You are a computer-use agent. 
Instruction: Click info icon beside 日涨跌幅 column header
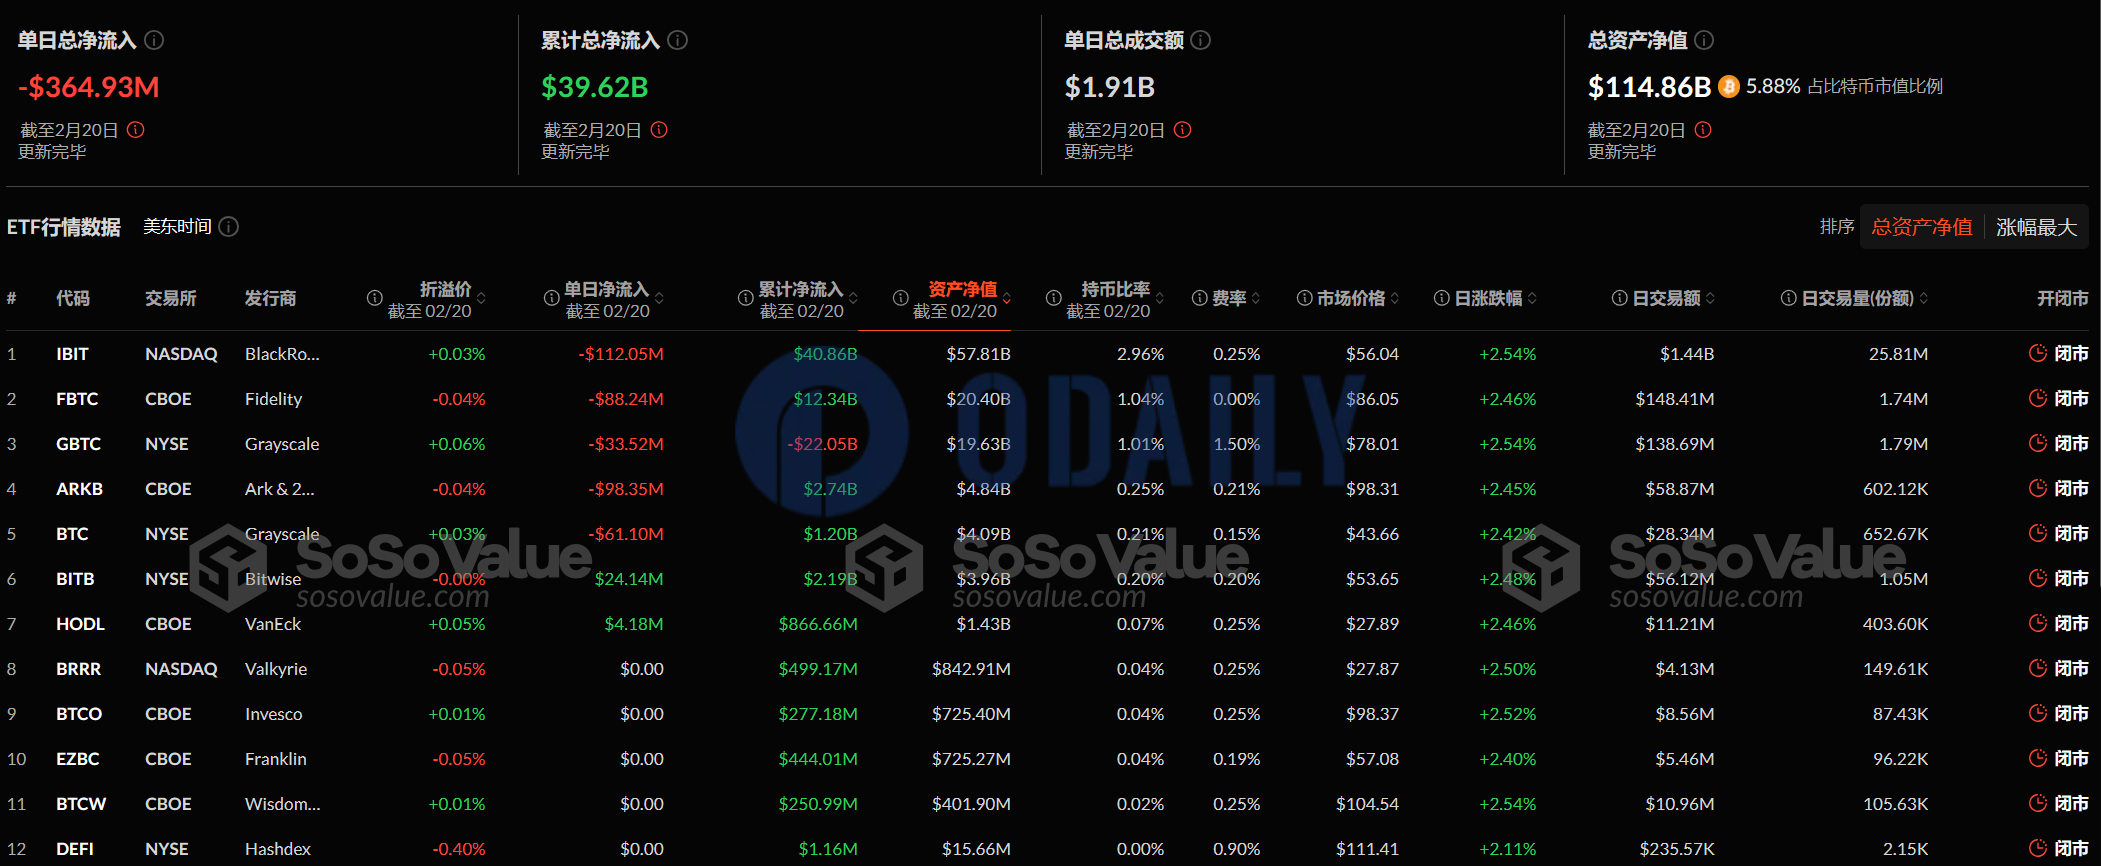1441,298
